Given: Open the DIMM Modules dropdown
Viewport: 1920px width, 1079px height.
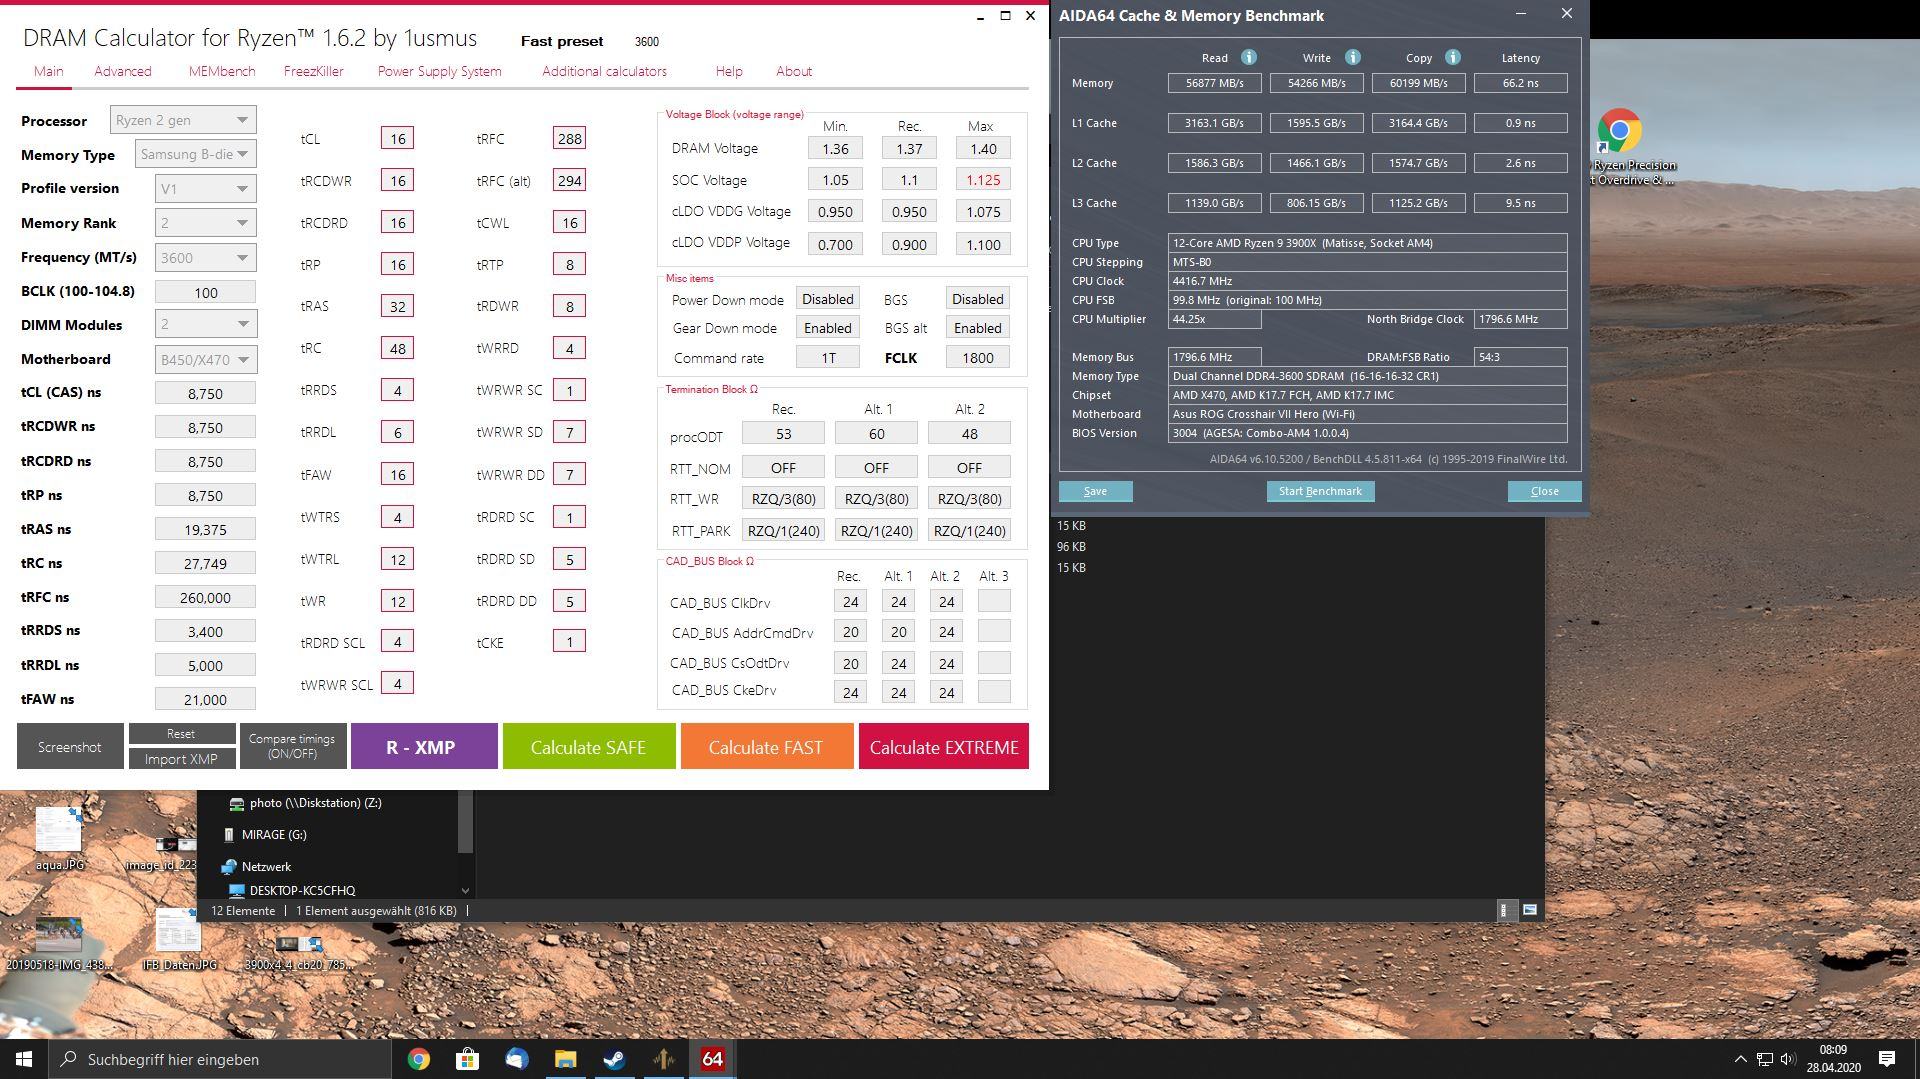Looking at the screenshot, I should [205, 324].
